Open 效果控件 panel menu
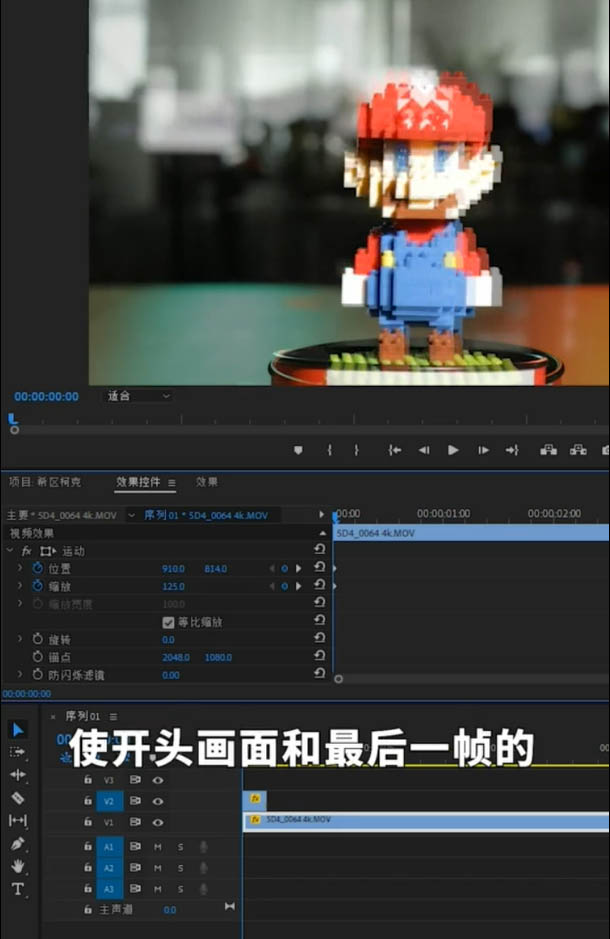 pyautogui.click(x=172, y=483)
